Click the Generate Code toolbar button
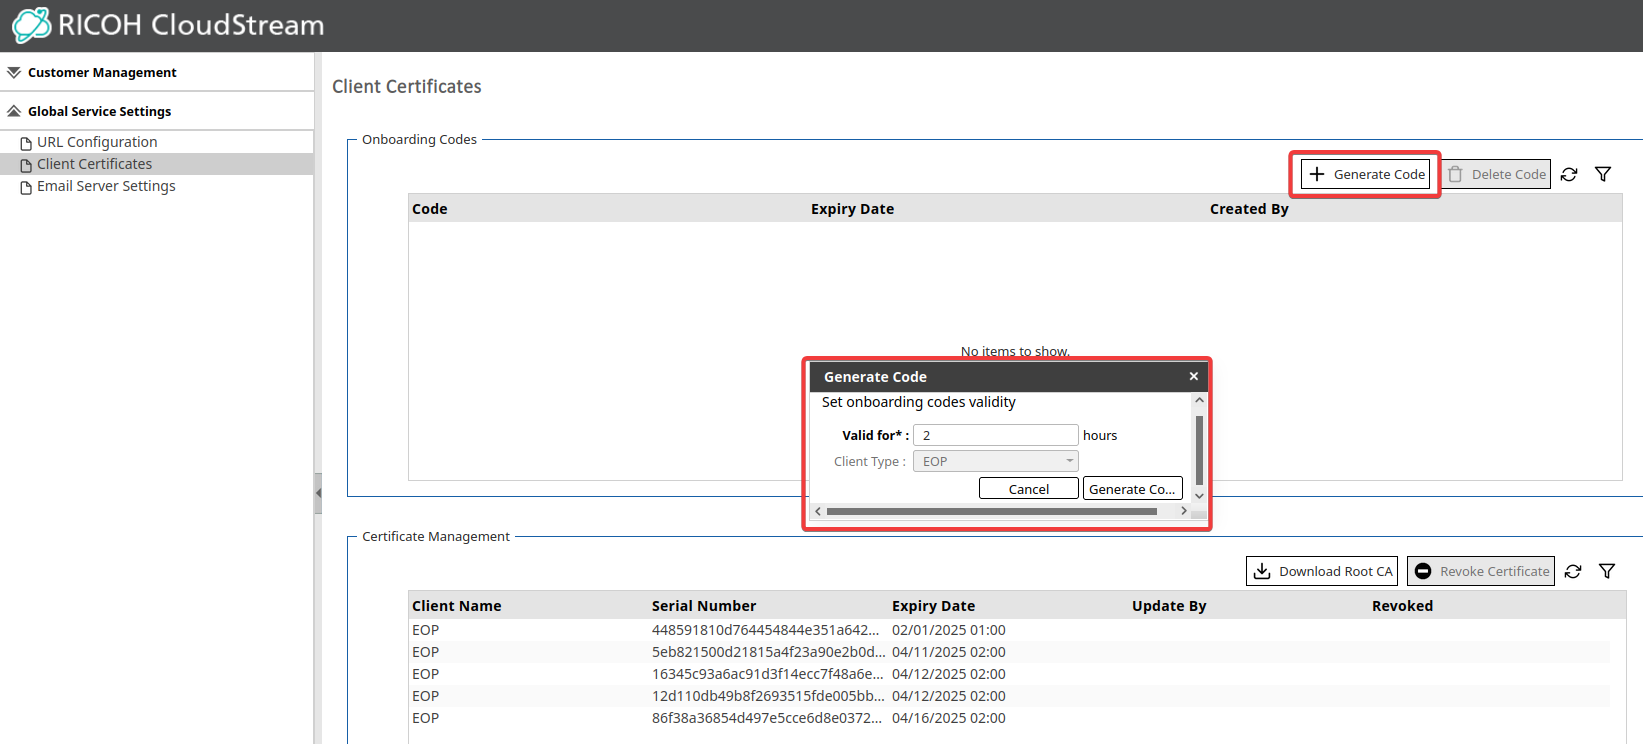1643x744 pixels. [1366, 174]
